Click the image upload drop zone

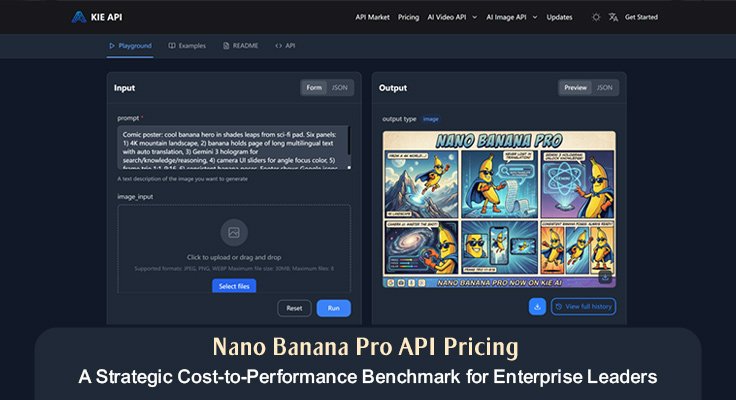click(x=234, y=249)
